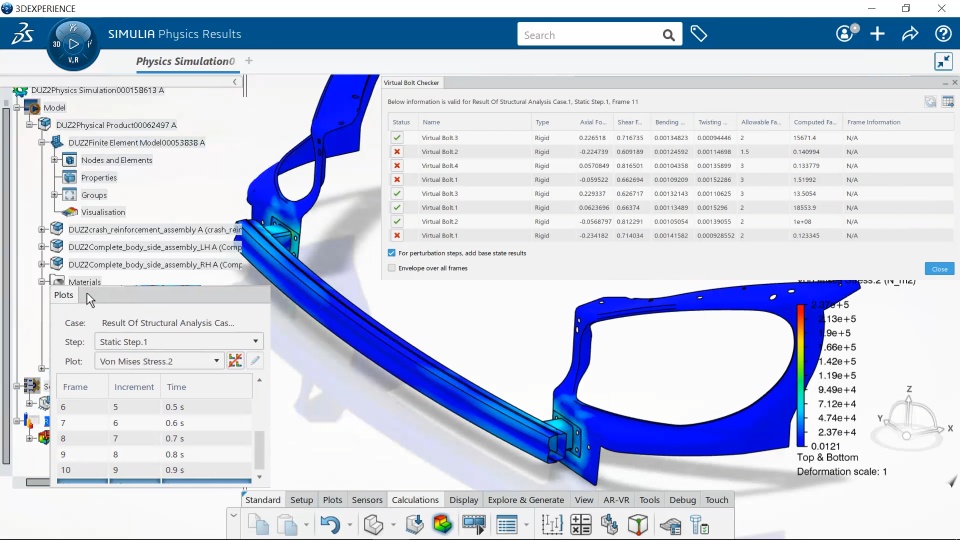The height and width of the screenshot is (540, 960).
Task: Collapse DUZ2Physical Product00062497 A node
Action: (29, 125)
